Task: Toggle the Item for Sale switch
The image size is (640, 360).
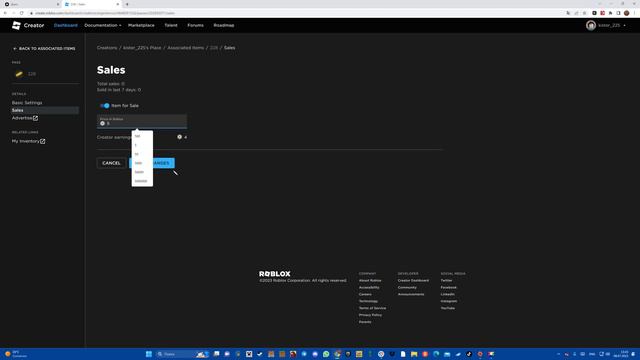Action: coord(105,106)
